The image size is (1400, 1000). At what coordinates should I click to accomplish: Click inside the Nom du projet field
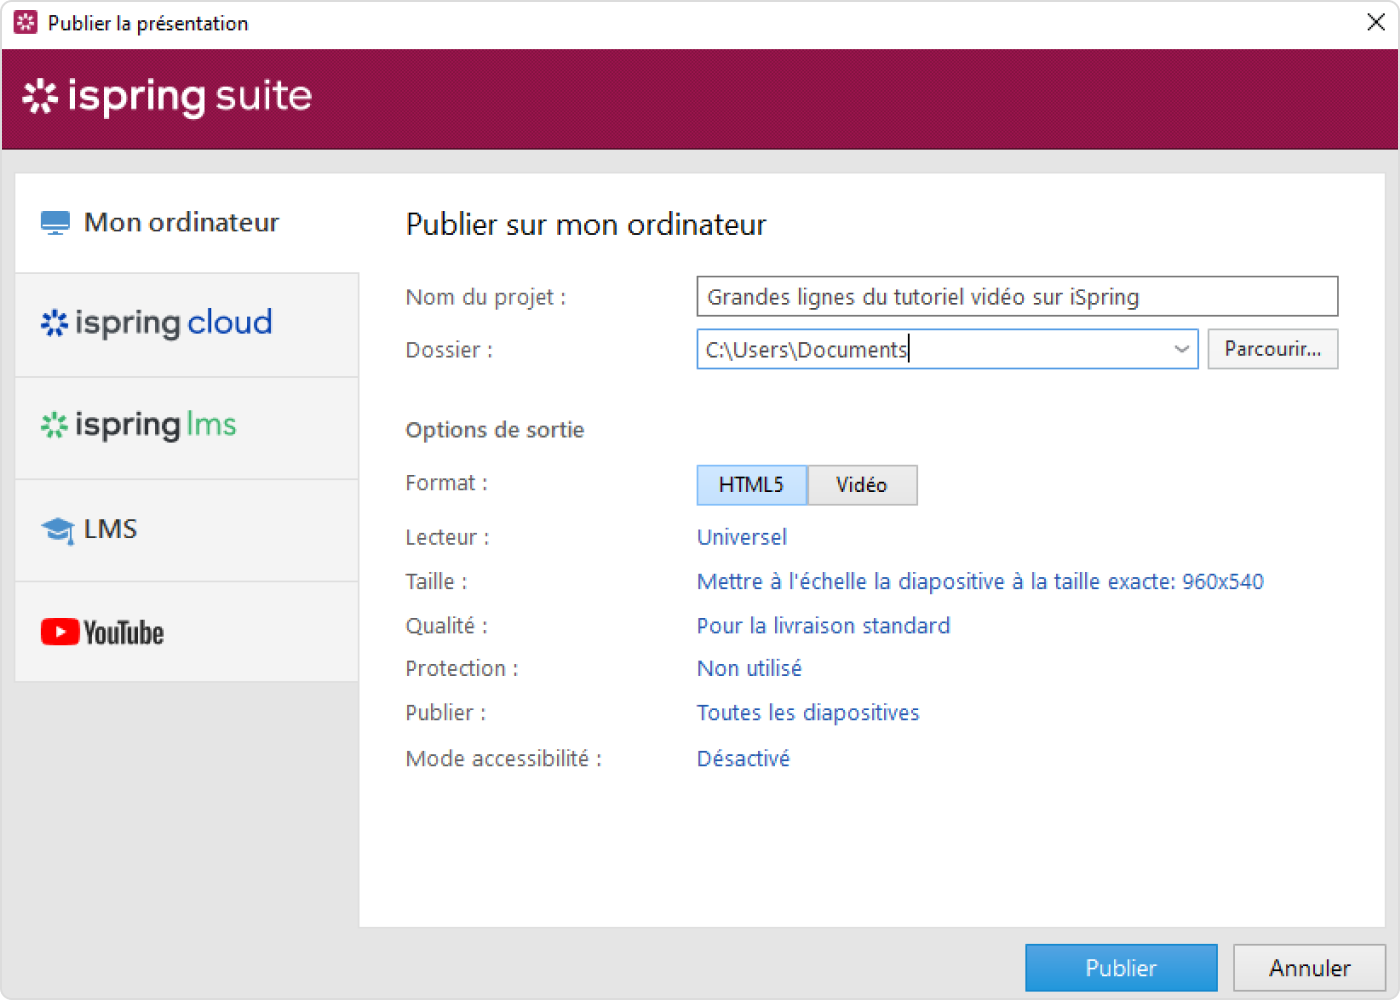pyautogui.click(x=1017, y=296)
